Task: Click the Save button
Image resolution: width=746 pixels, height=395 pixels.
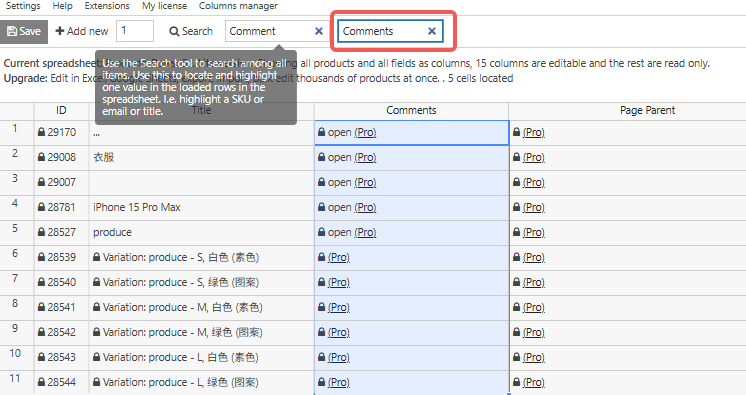Action: (24, 31)
